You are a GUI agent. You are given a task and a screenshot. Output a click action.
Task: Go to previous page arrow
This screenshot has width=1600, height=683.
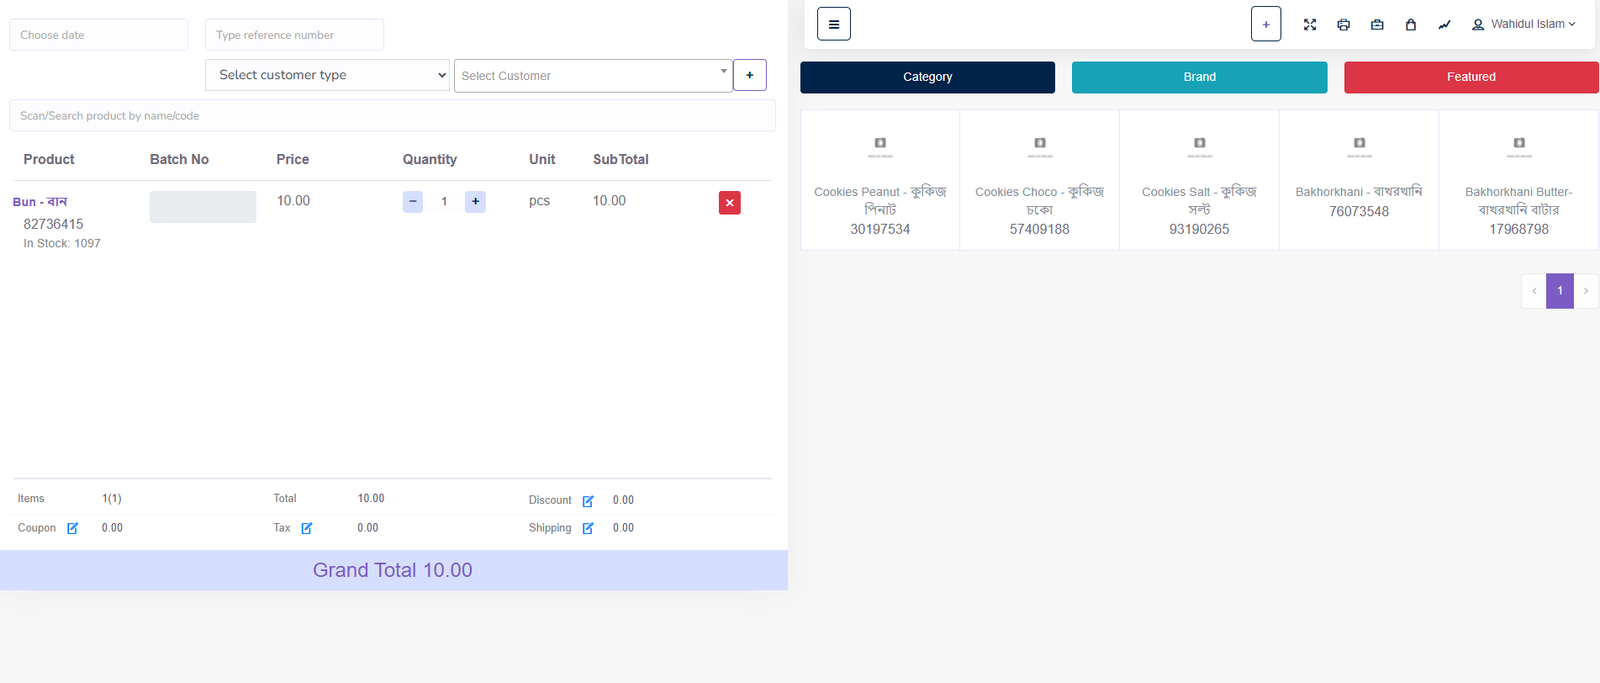click(x=1534, y=291)
